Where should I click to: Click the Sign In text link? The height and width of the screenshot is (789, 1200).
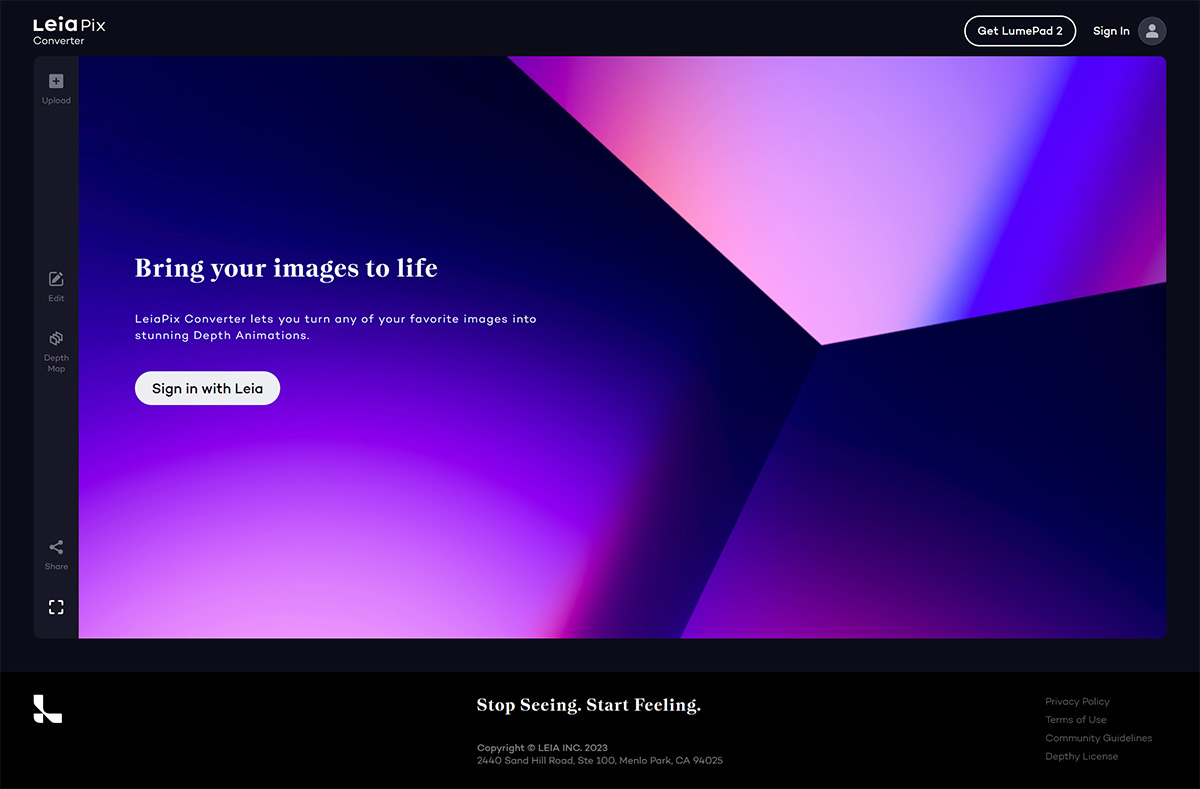[x=1110, y=31]
